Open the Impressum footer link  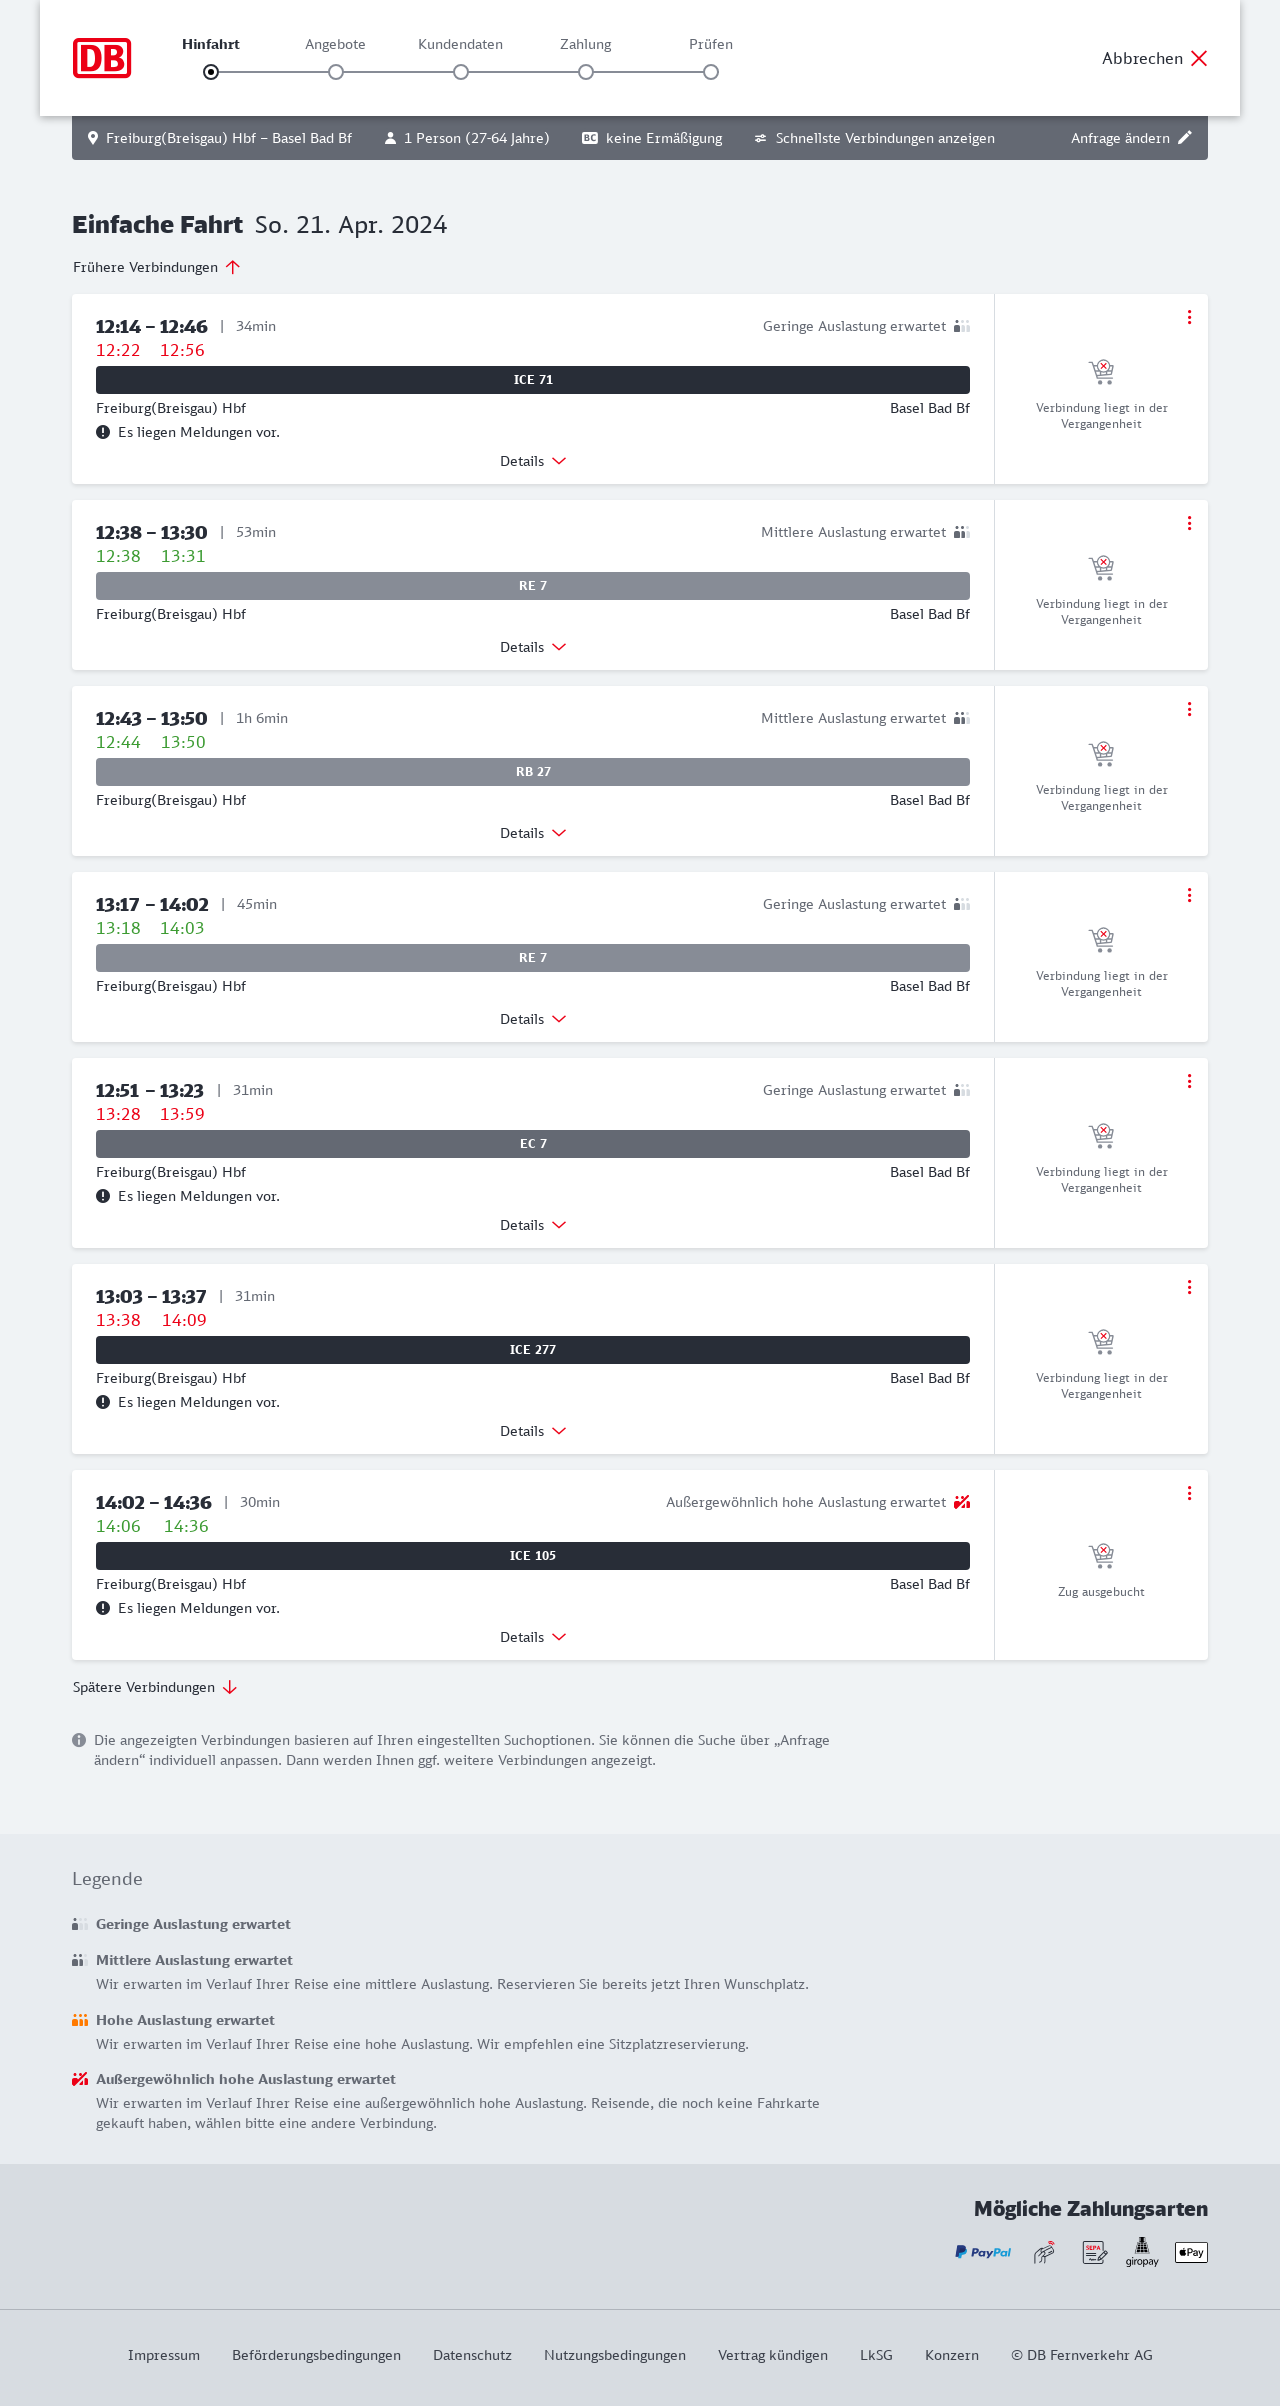click(164, 2355)
